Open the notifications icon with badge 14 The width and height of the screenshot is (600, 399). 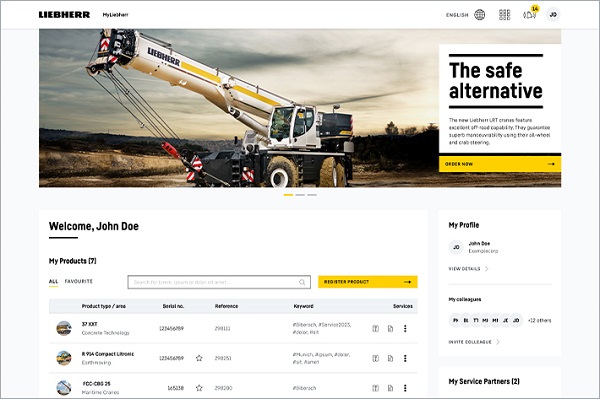point(530,15)
